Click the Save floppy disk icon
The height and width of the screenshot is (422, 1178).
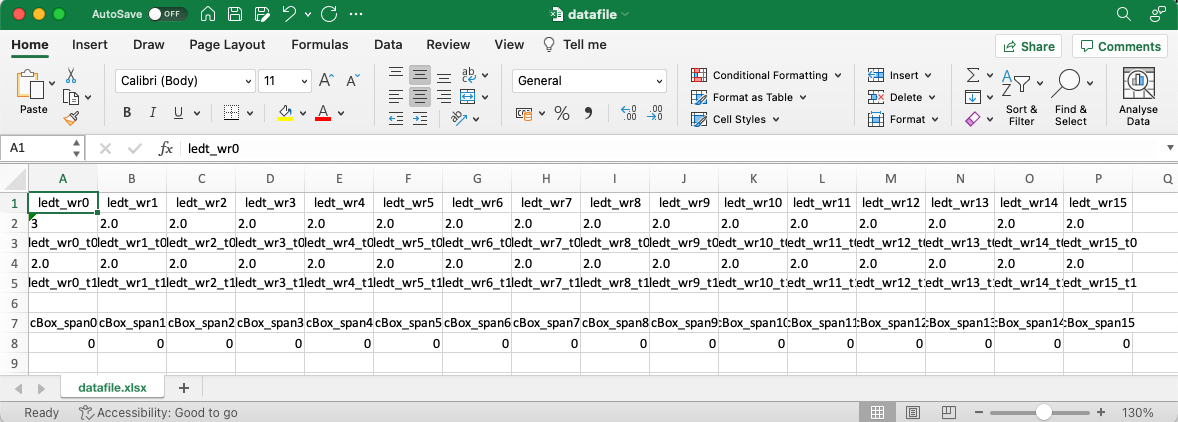click(235, 14)
